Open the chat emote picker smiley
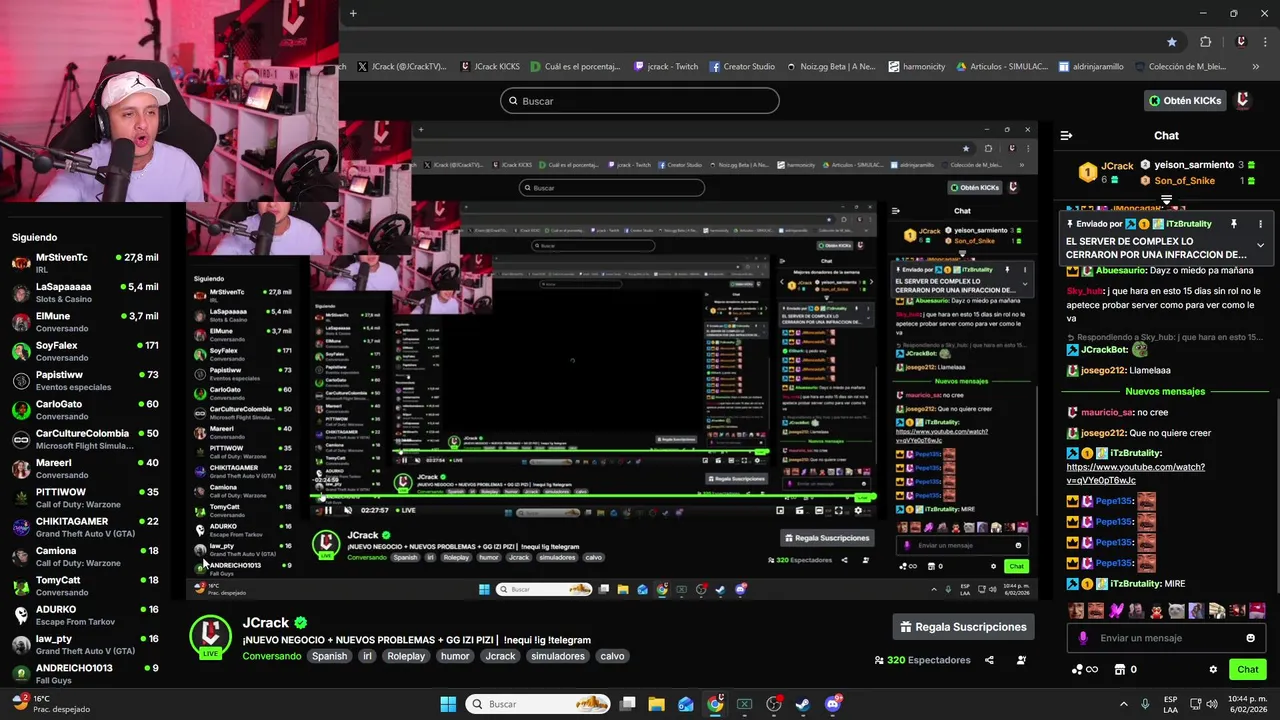Screen dimensions: 1280x720 coord(1250,638)
